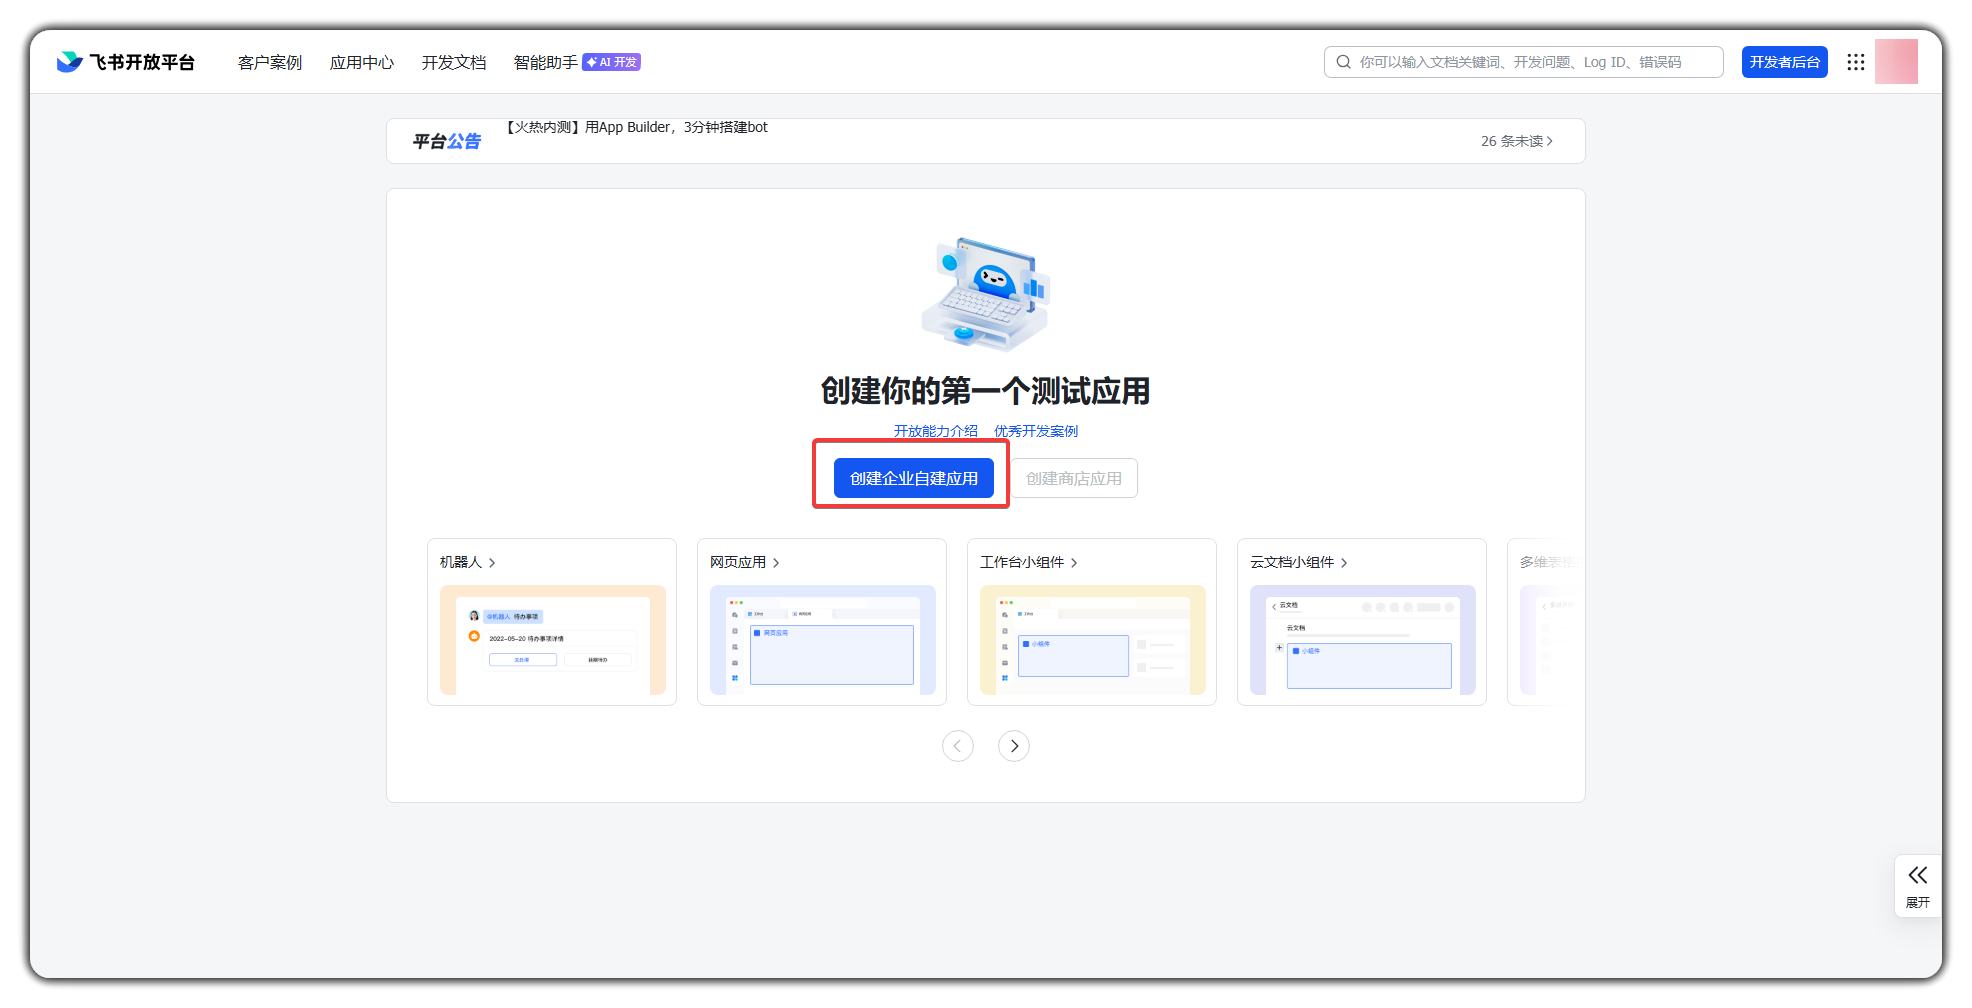This screenshot has width=1972, height=1008.
Task: Click the search magnifier icon
Action: coord(1343,62)
